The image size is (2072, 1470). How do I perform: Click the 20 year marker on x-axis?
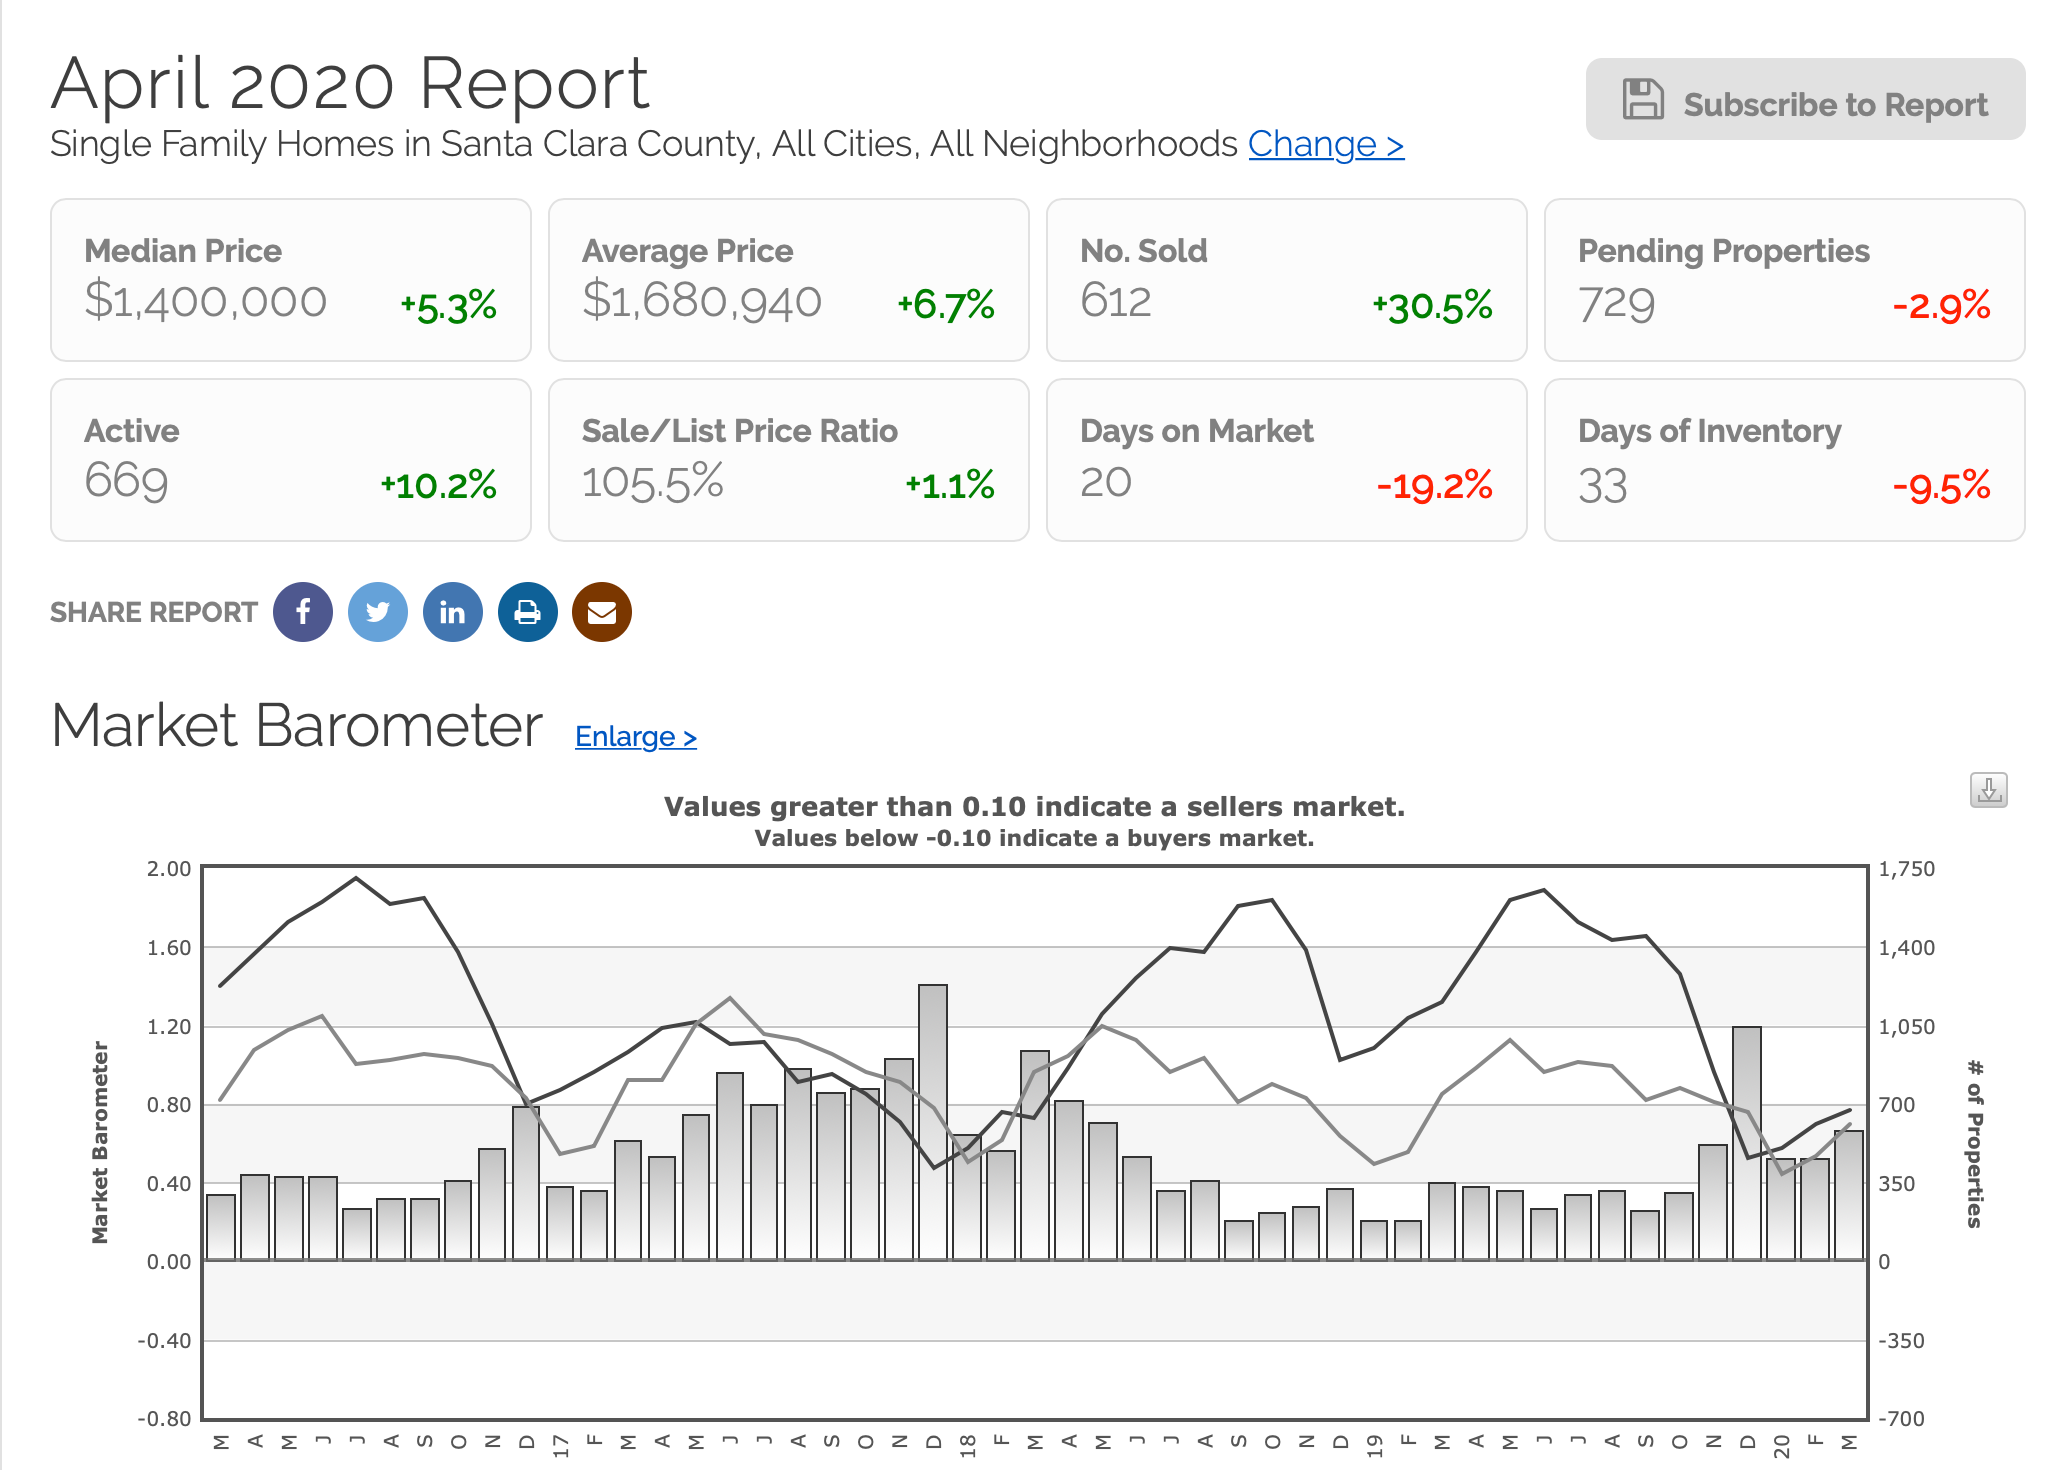(x=1781, y=1445)
